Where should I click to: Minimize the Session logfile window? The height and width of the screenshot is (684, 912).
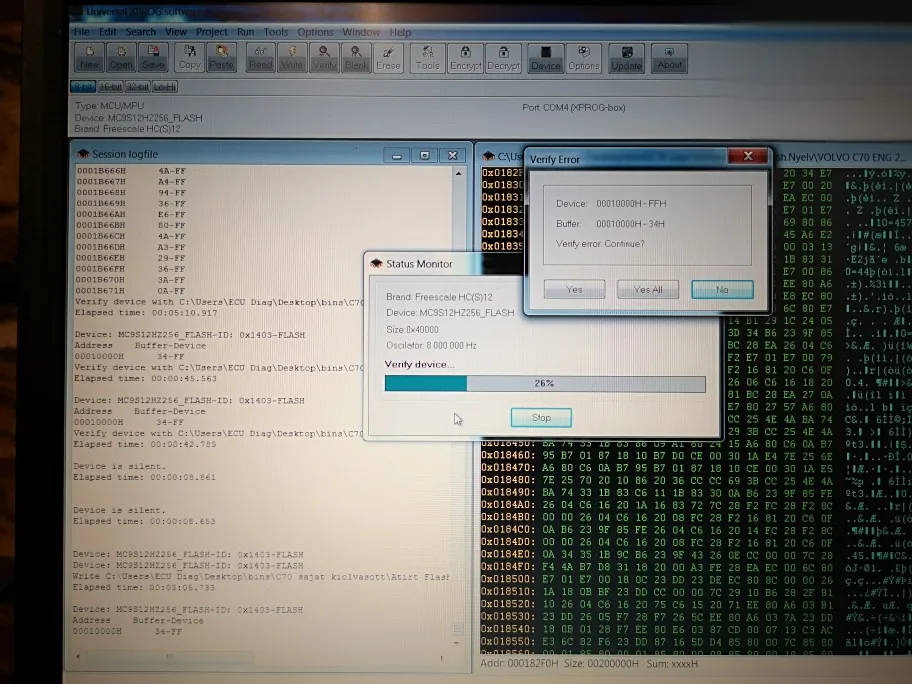(397, 155)
